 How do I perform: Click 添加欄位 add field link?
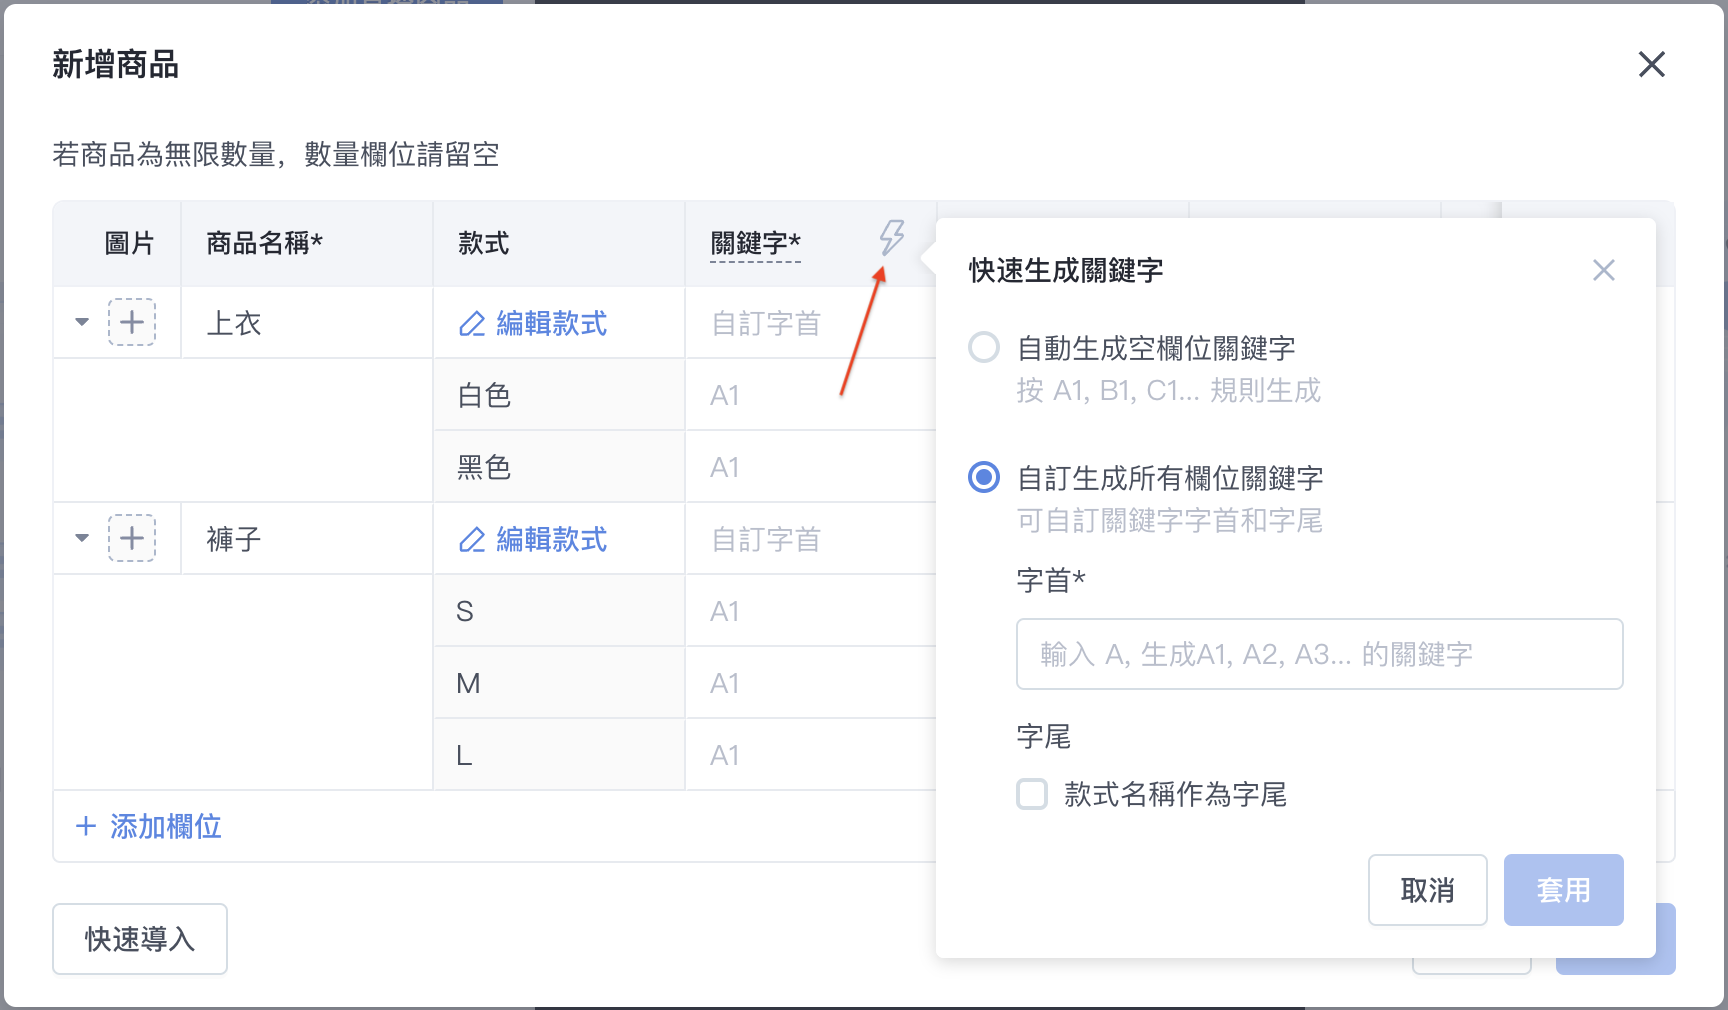coord(149,826)
